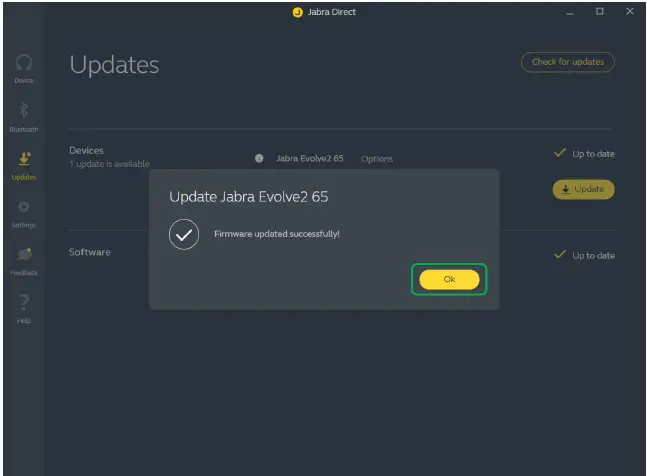647x476 pixels.
Task: Click the 'Firmware updated successfully!' message
Action: (276, 234)
